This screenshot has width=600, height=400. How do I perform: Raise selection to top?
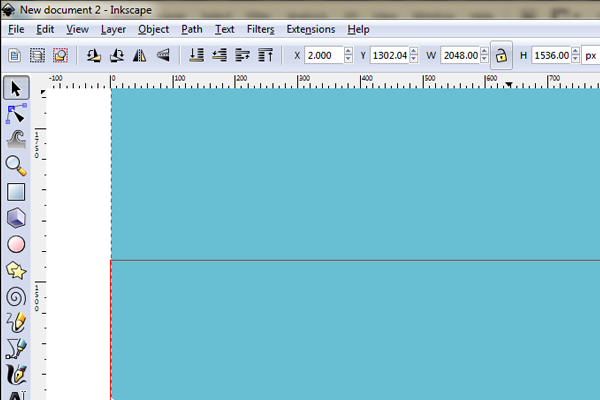pos(266,56)
